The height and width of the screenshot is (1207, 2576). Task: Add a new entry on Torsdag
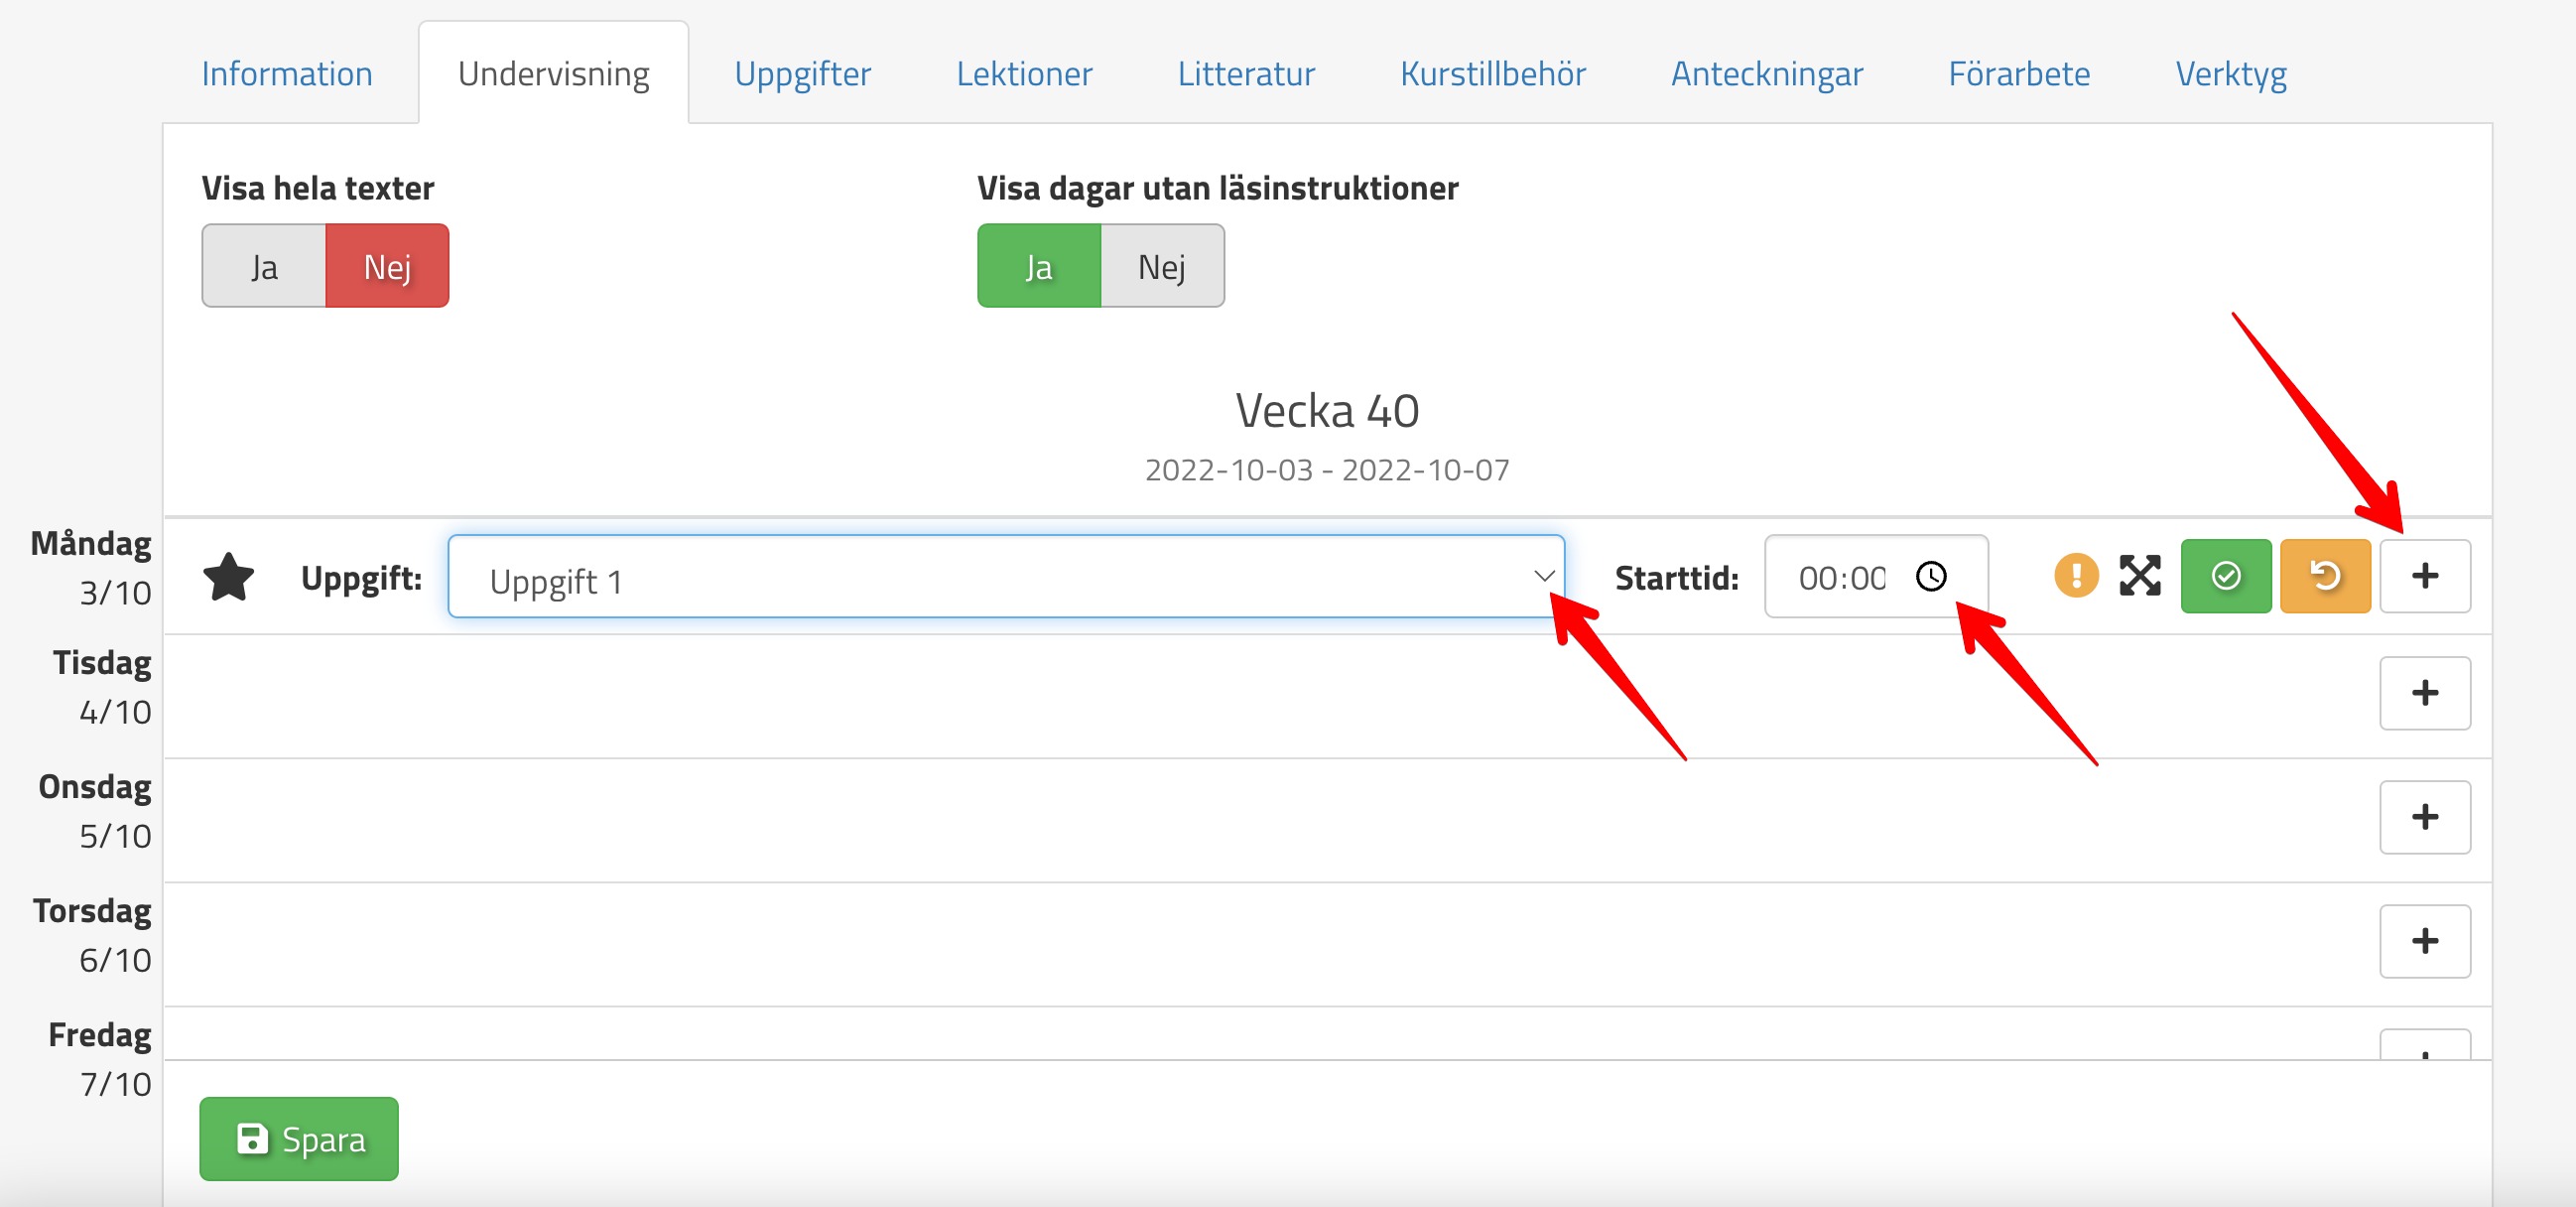[2424, 941]
